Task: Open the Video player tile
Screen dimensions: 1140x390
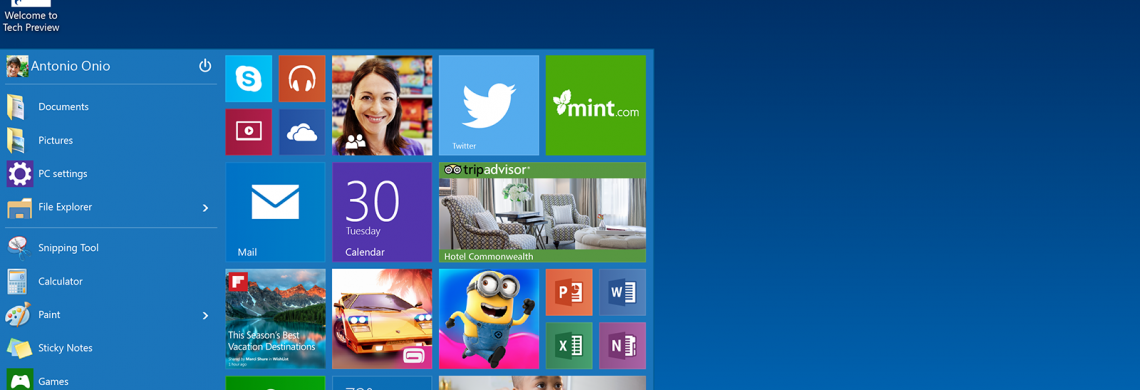Action: pyautogui.click(x=249, y=132)
